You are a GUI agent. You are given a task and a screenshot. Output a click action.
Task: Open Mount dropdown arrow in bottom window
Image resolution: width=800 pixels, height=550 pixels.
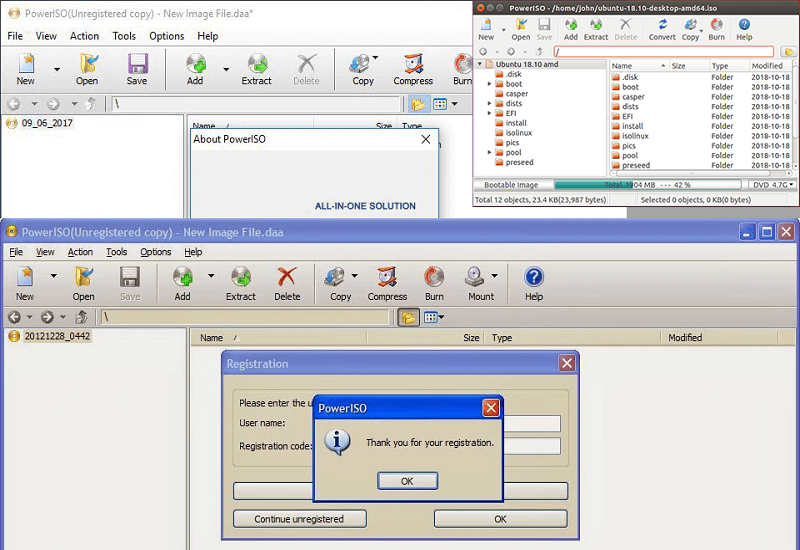pos(494,276)
